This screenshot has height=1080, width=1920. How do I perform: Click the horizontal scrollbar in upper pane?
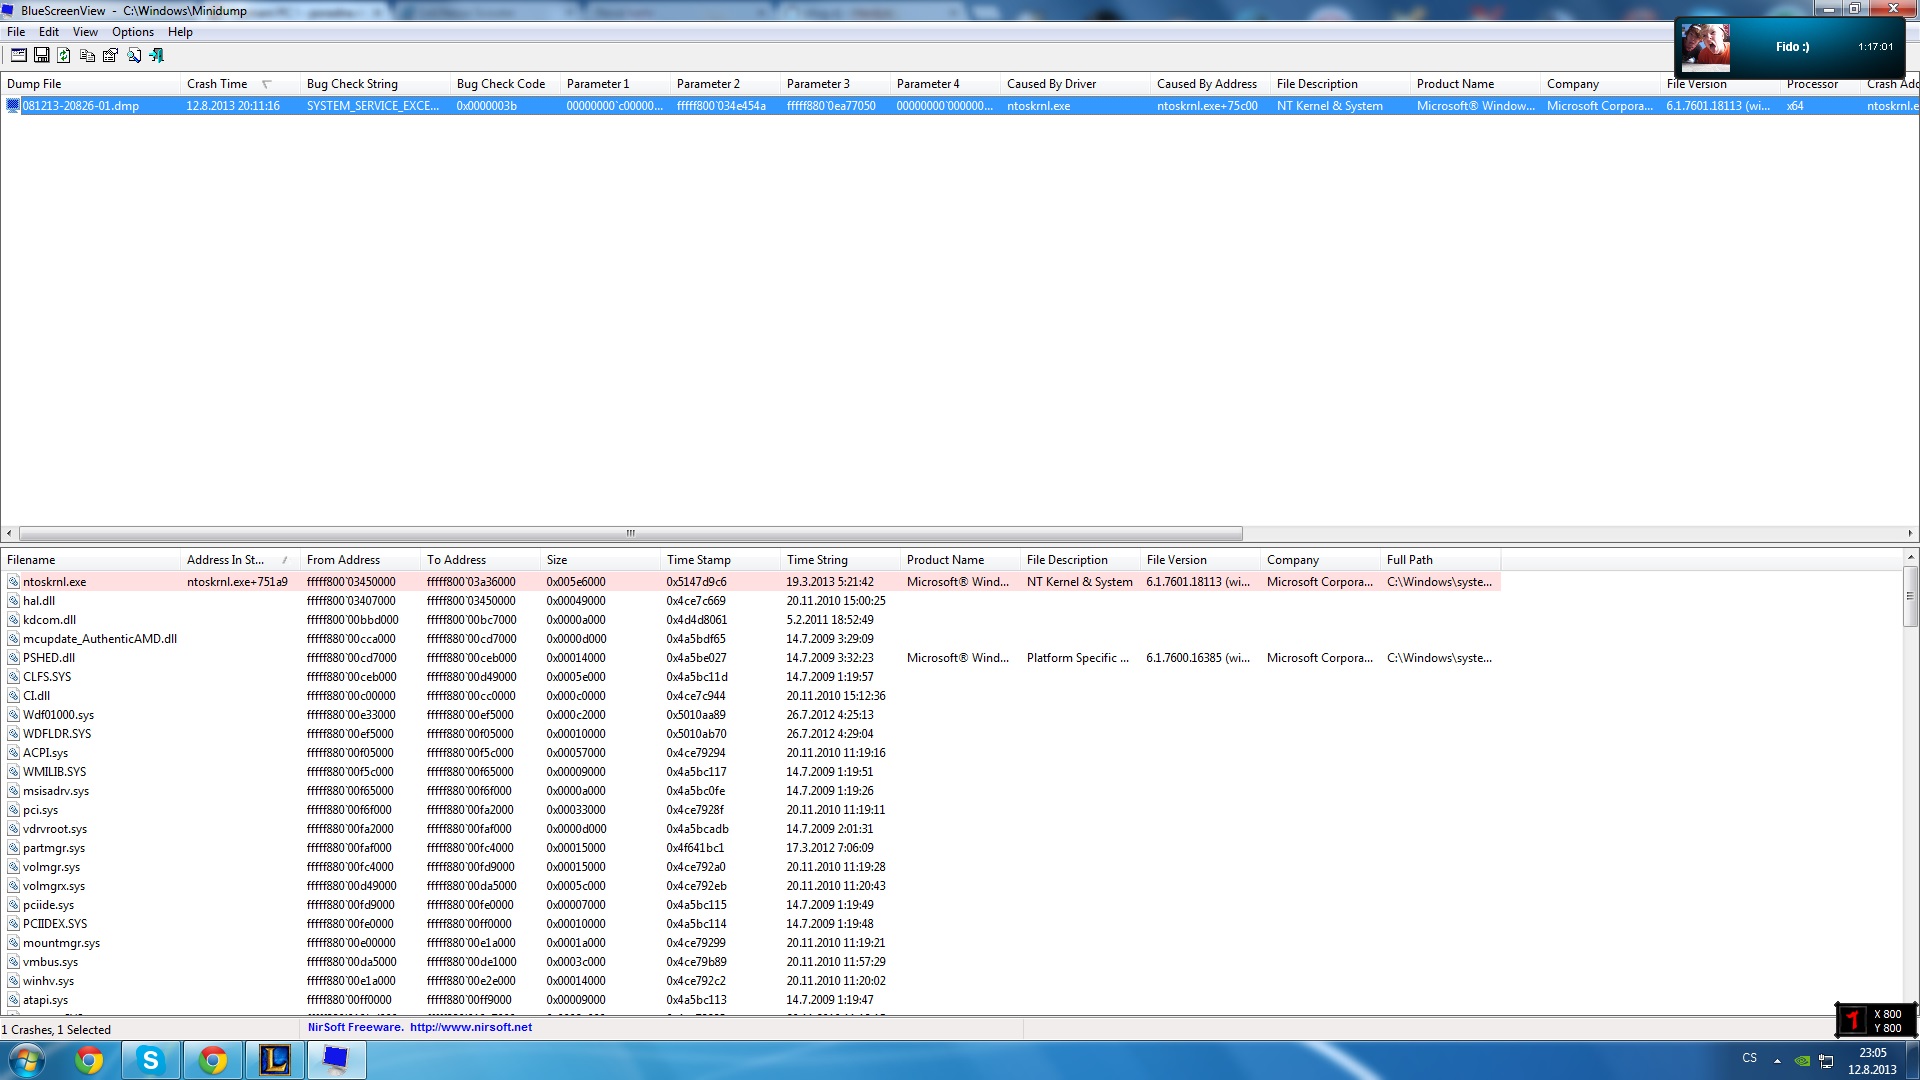630,533
